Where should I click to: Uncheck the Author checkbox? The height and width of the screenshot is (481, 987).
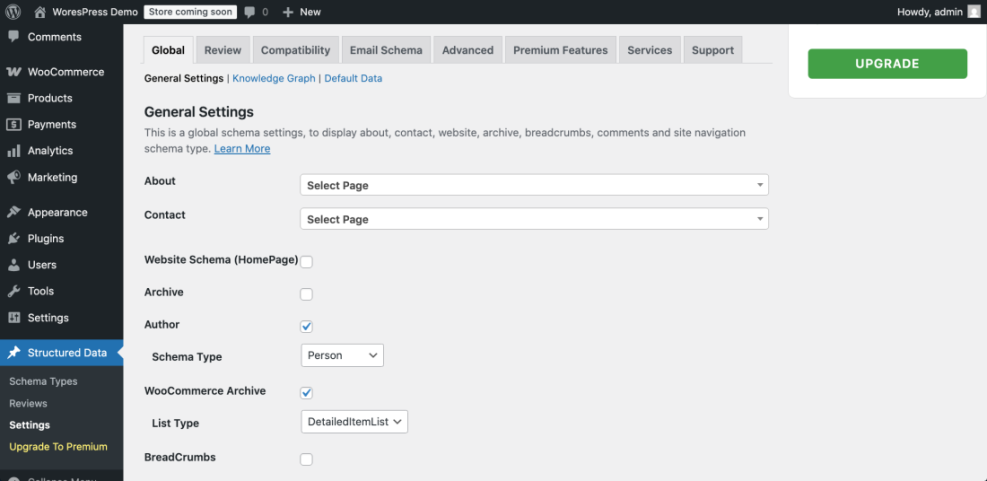pyautogui.click(x=307, y=326)
